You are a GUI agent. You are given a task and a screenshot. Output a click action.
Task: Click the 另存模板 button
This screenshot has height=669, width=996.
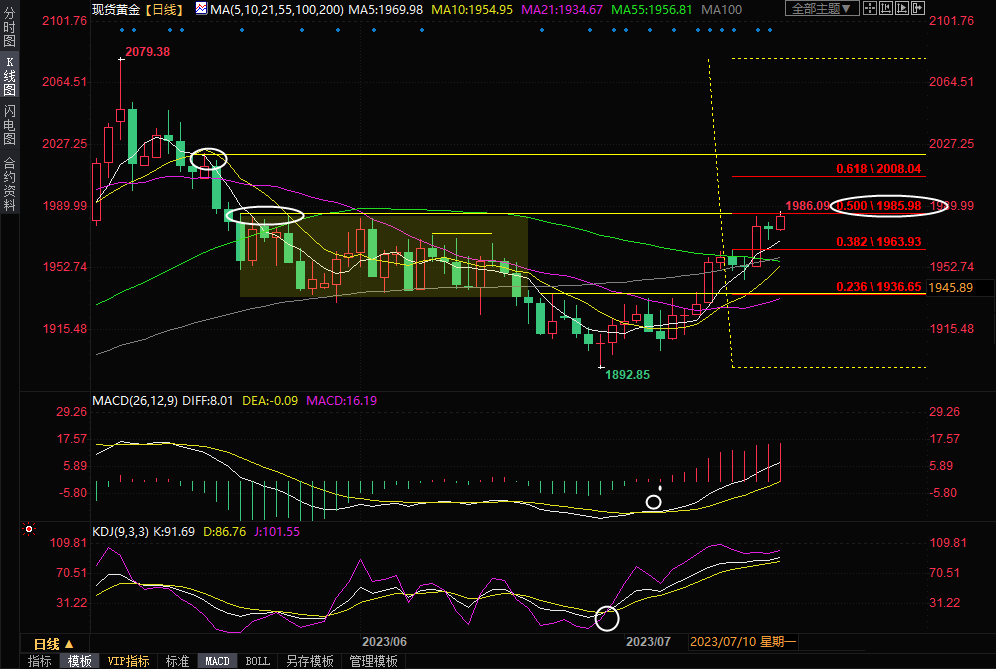tap(309, 661)
